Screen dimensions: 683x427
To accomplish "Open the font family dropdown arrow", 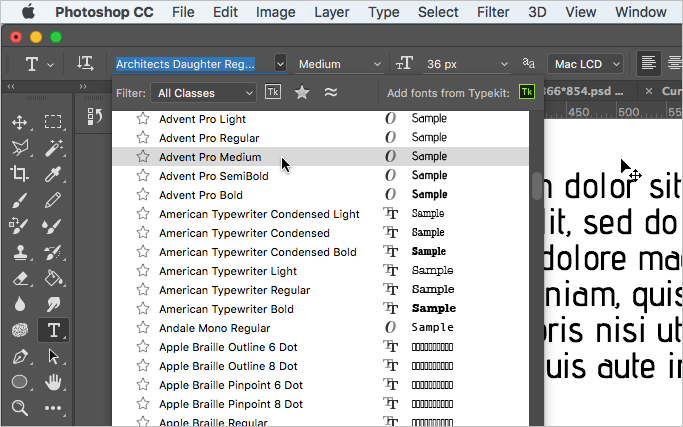I will click(x=280, y=64).
